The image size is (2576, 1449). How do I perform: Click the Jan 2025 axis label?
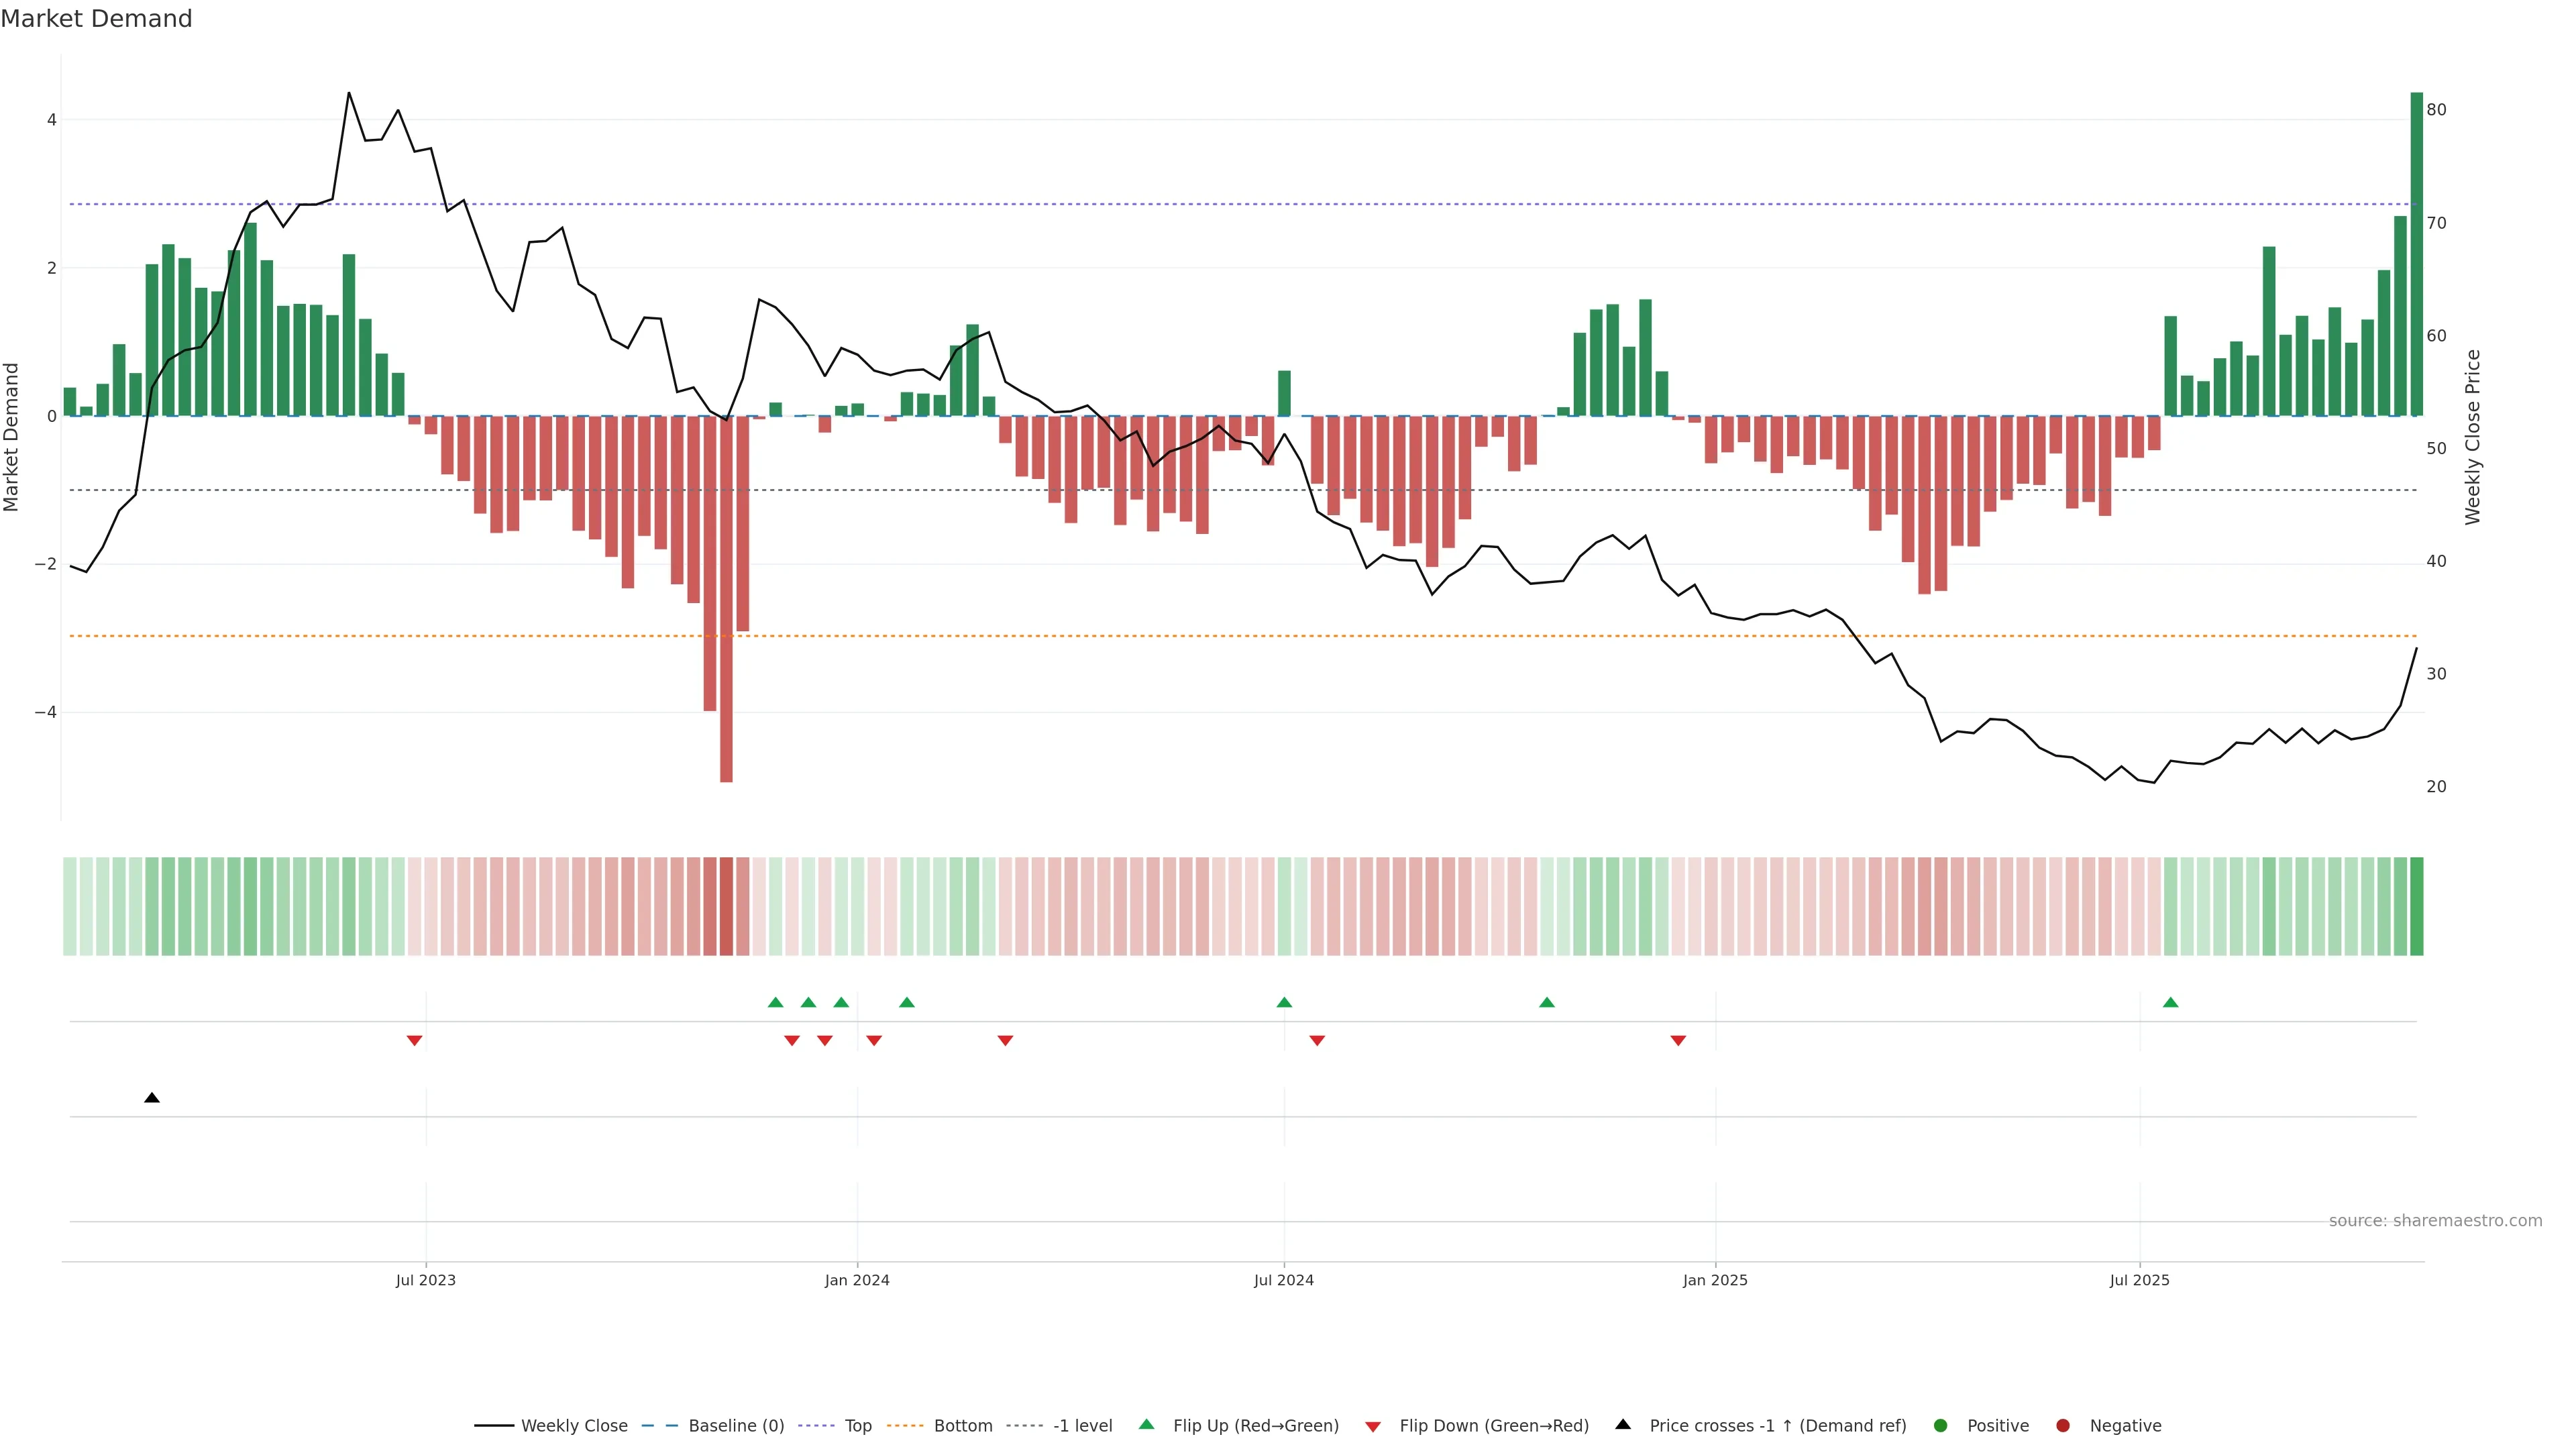tap(1715, 1281)
